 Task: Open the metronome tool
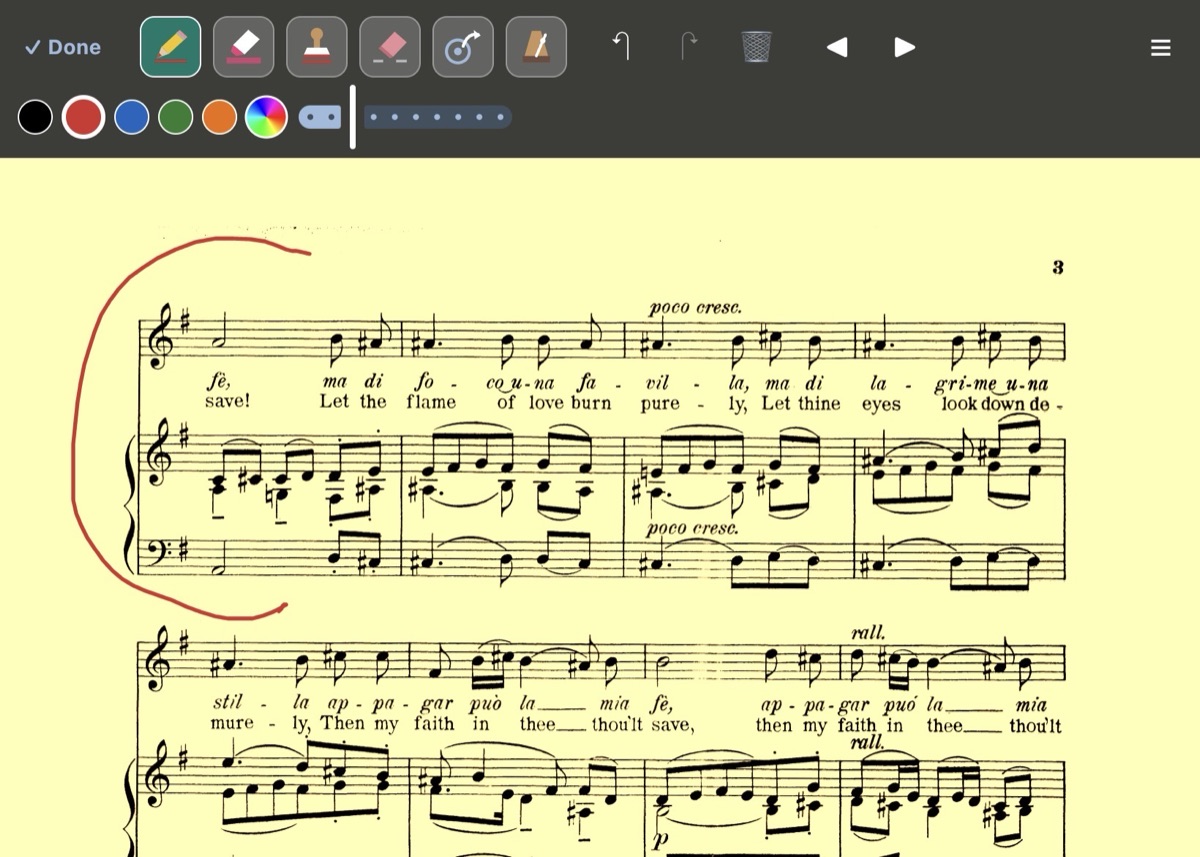tap(536, 47)
